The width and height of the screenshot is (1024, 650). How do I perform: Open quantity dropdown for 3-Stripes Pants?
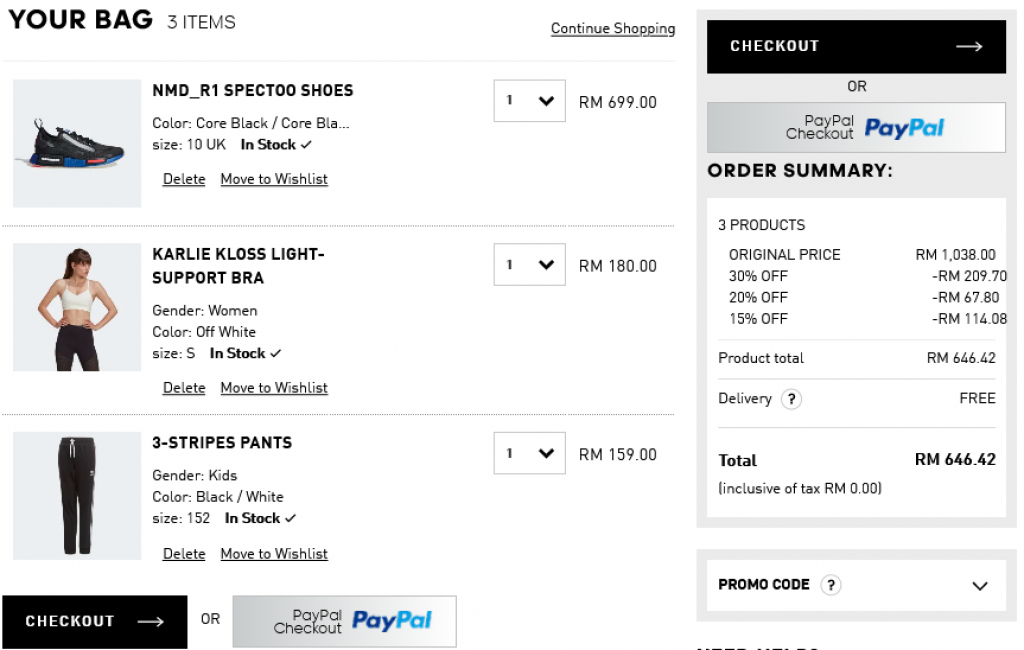[x=530, y=453]
